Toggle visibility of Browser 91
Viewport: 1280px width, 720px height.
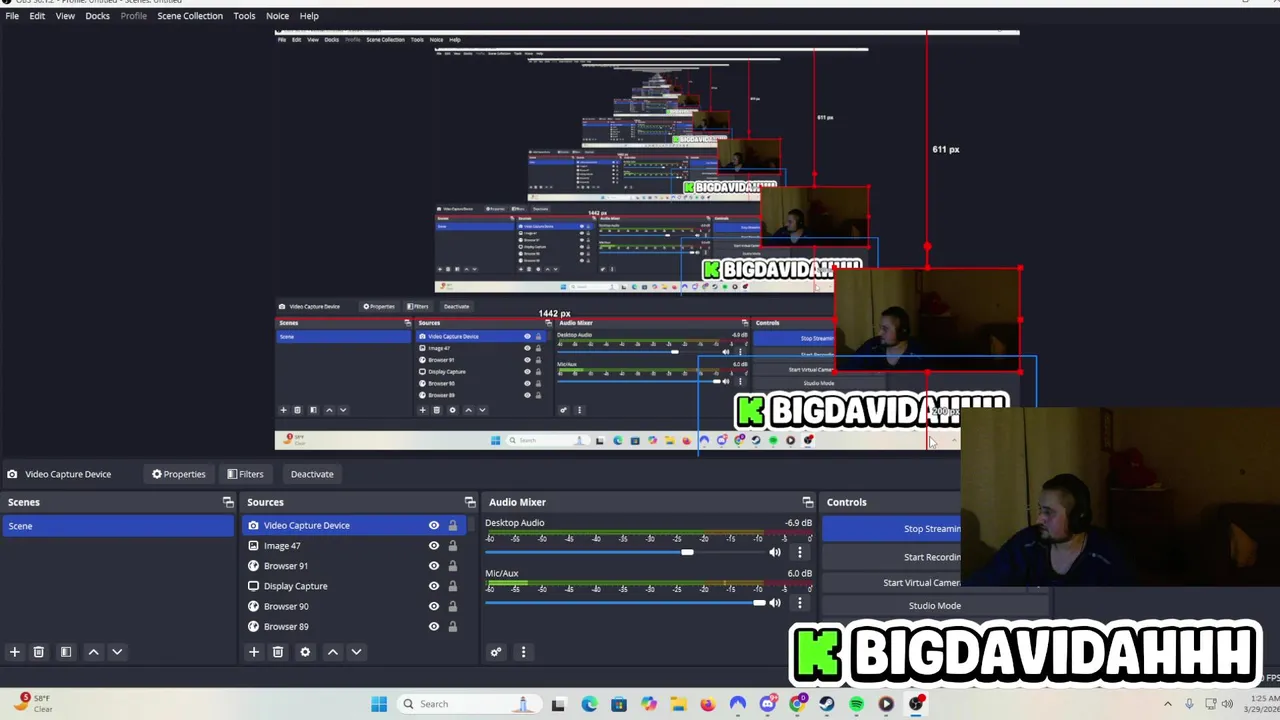(434, 566)
